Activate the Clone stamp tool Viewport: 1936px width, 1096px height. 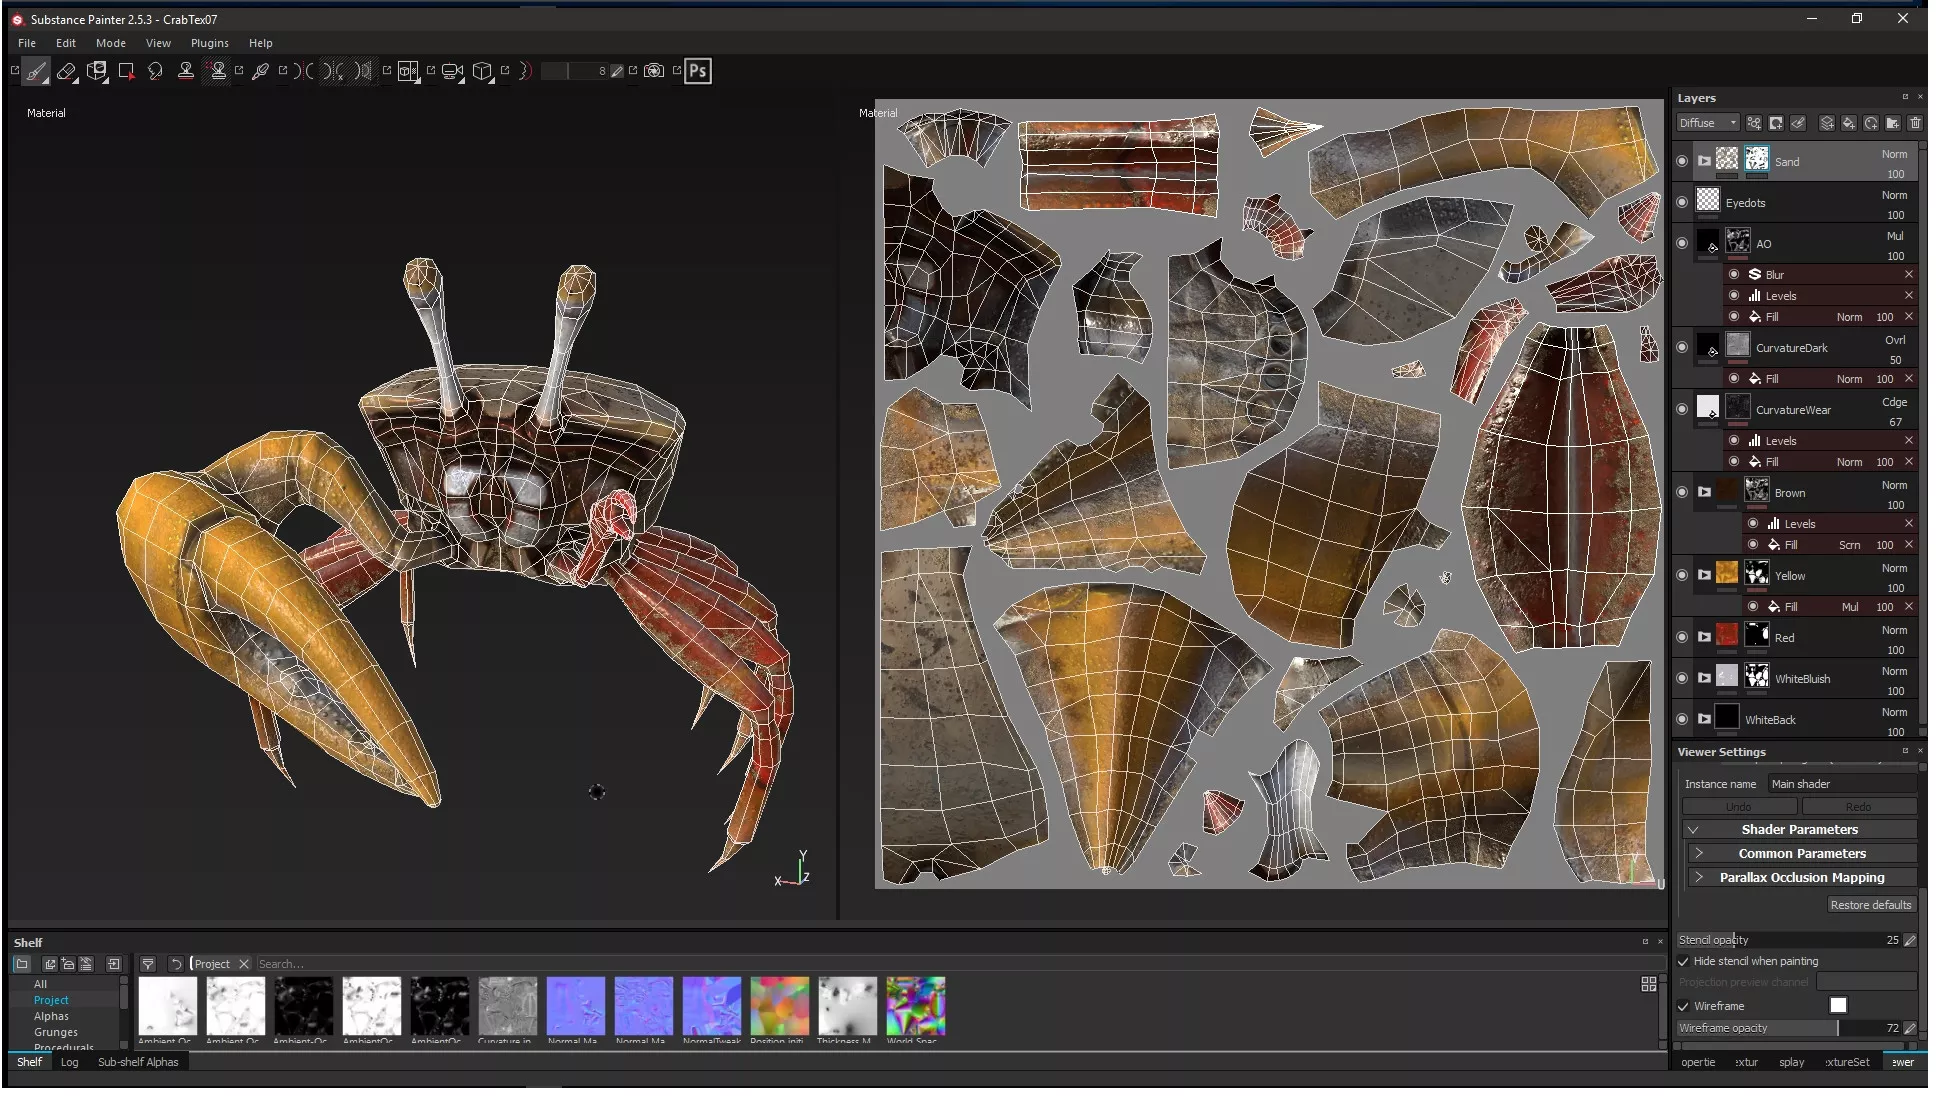point(186,71)
